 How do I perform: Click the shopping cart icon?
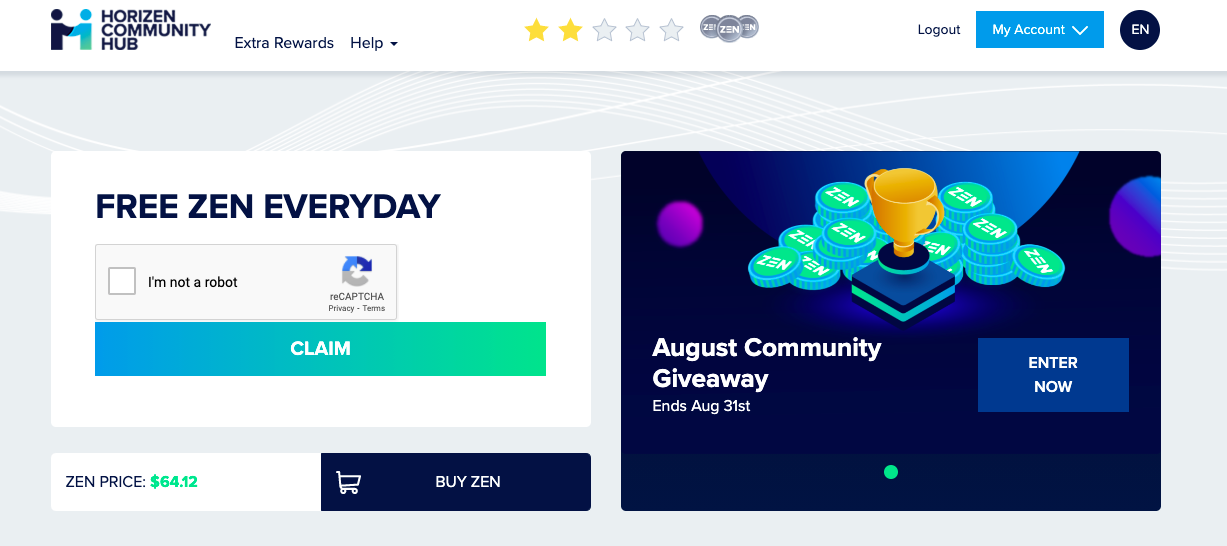[x=348, y=482]
